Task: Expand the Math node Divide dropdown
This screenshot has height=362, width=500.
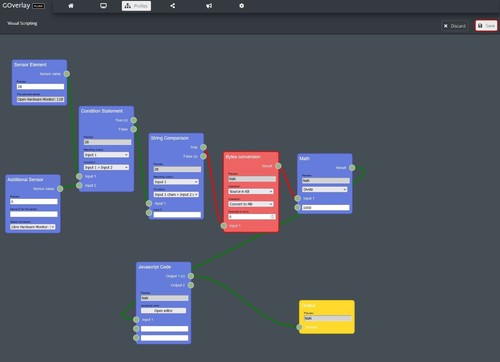Action: 325,189
